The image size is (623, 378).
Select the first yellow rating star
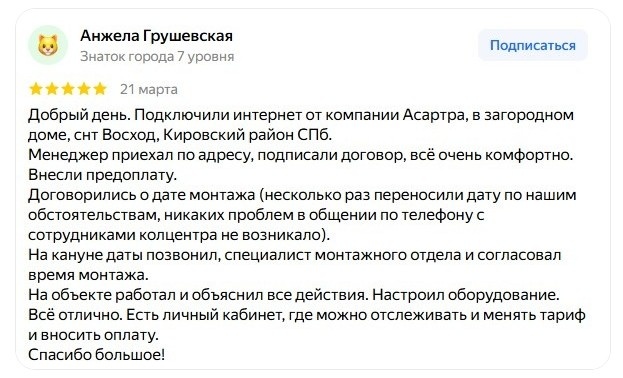pos(36,89)
